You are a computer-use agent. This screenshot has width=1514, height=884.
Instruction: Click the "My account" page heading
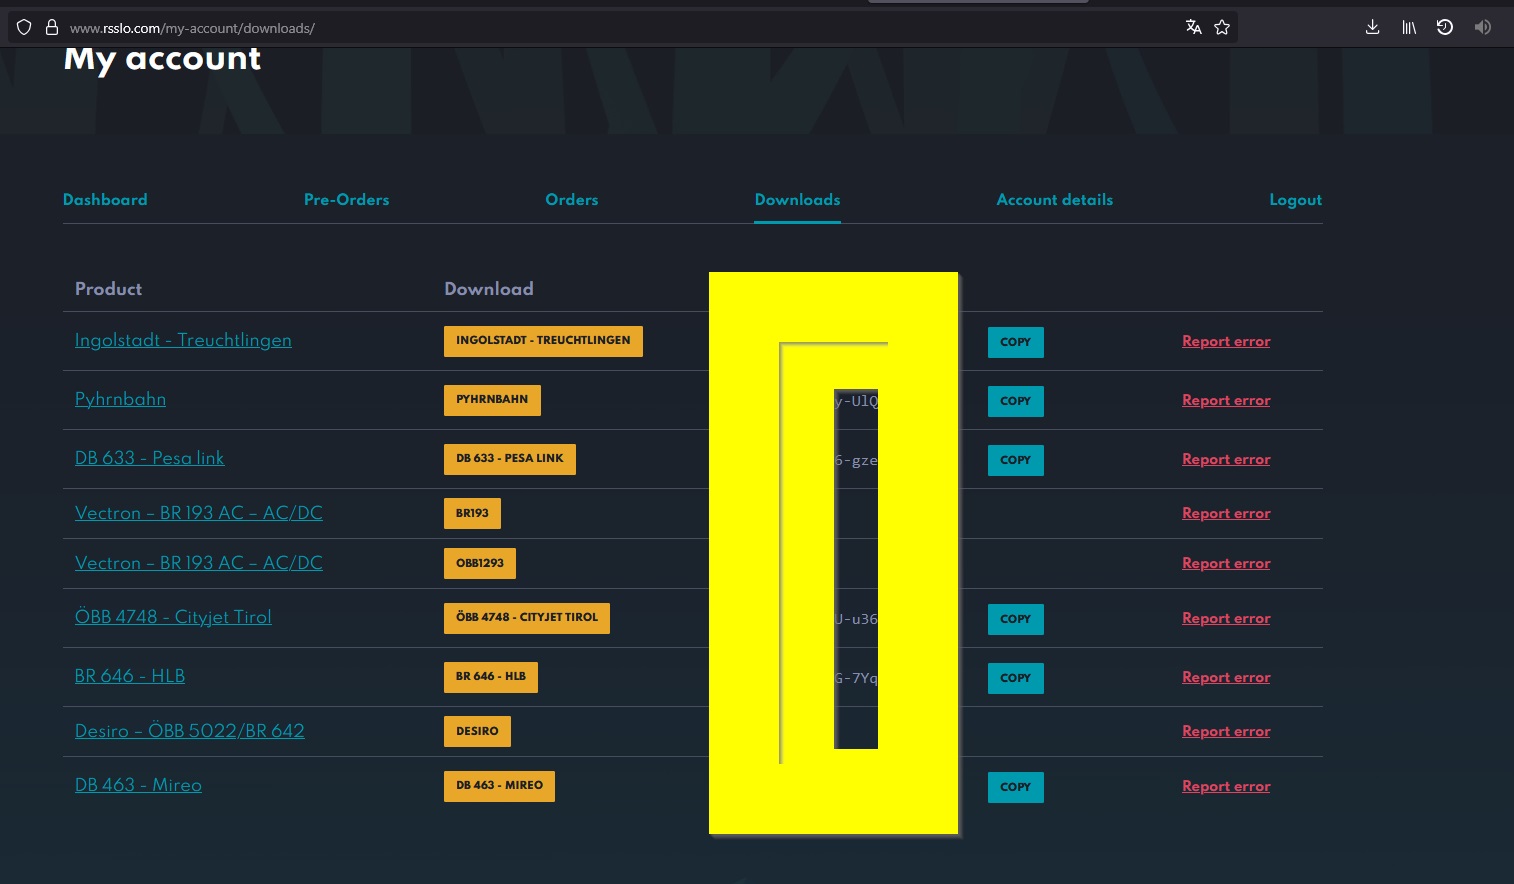click(162, 59)
